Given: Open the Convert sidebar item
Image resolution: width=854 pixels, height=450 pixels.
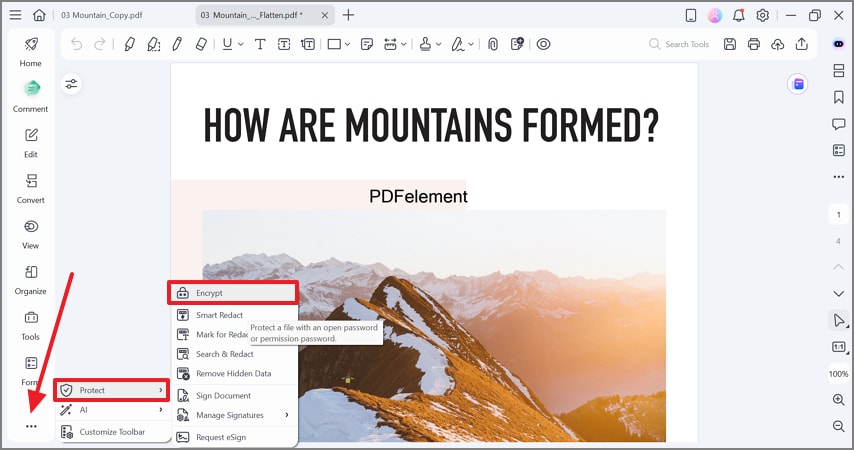Looking at the screenshot, I should tap(30, 188).
